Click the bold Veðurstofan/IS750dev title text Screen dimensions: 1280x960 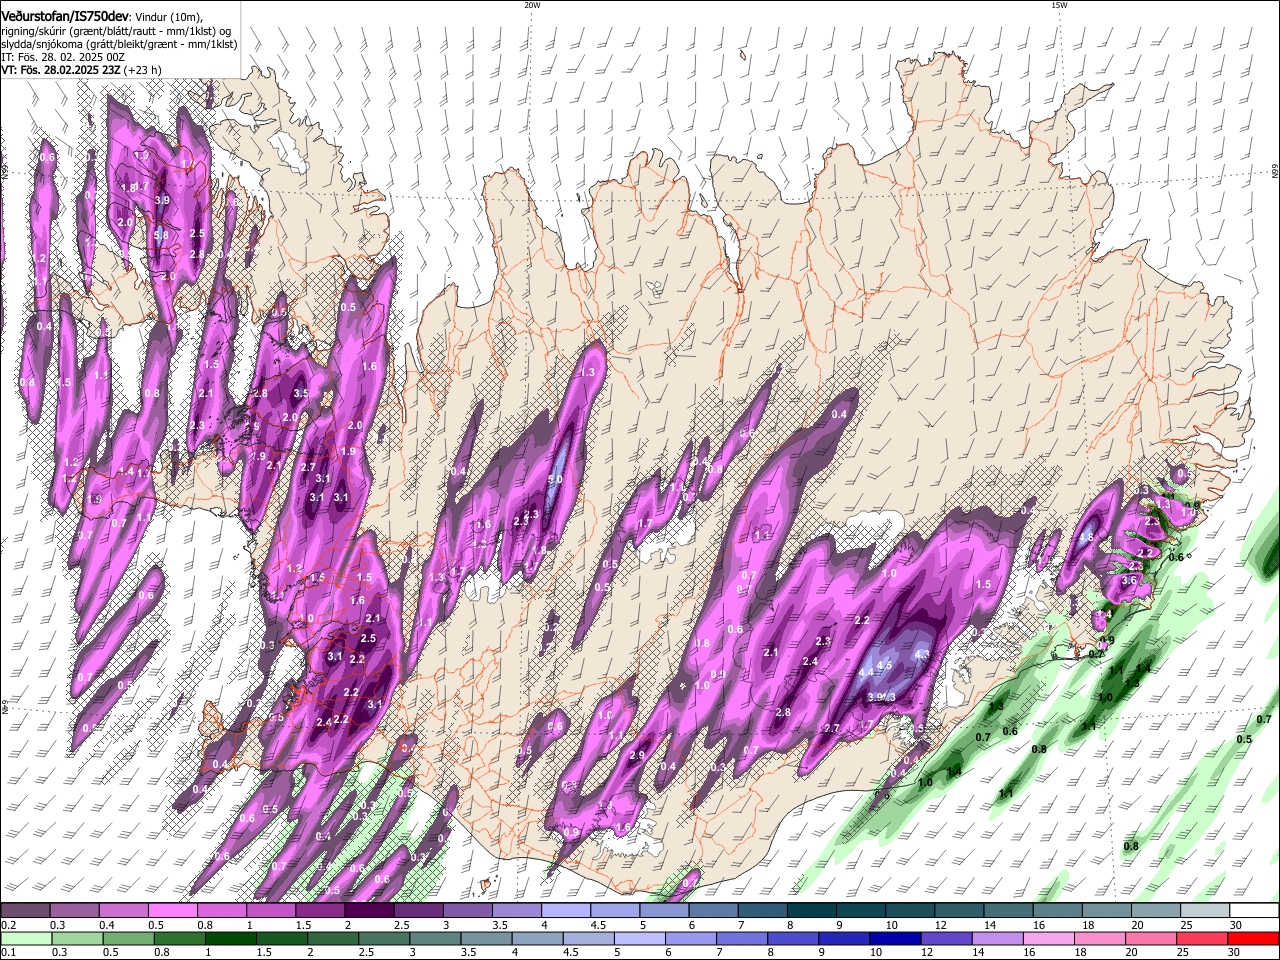click(65, 16)
